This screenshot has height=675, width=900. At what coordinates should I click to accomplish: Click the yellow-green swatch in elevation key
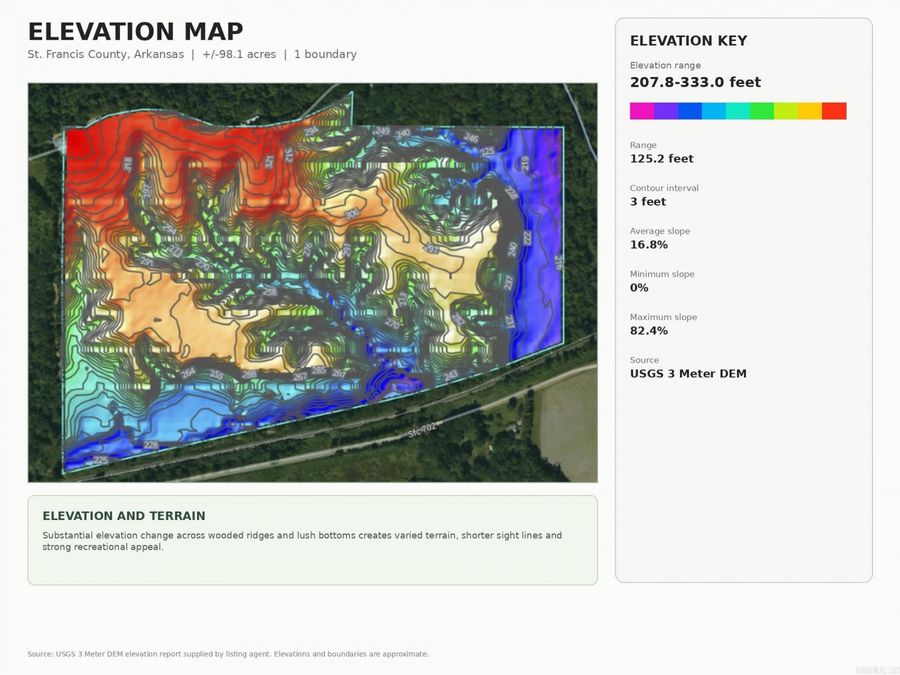[786, 111]
